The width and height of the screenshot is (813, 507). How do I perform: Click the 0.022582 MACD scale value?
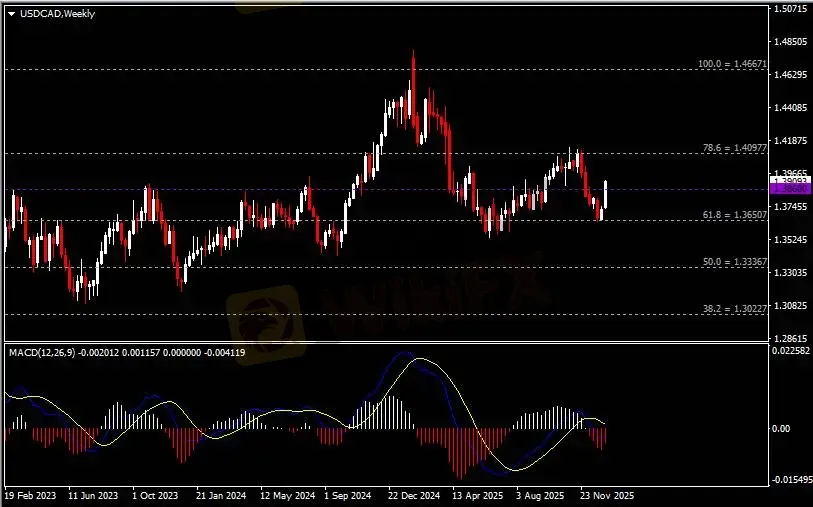[791, 351]
